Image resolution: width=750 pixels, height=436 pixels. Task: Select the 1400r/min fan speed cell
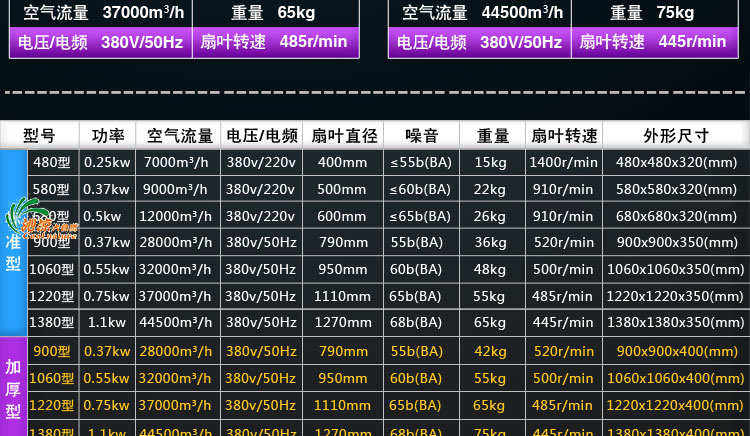click(x=563, y=162)
